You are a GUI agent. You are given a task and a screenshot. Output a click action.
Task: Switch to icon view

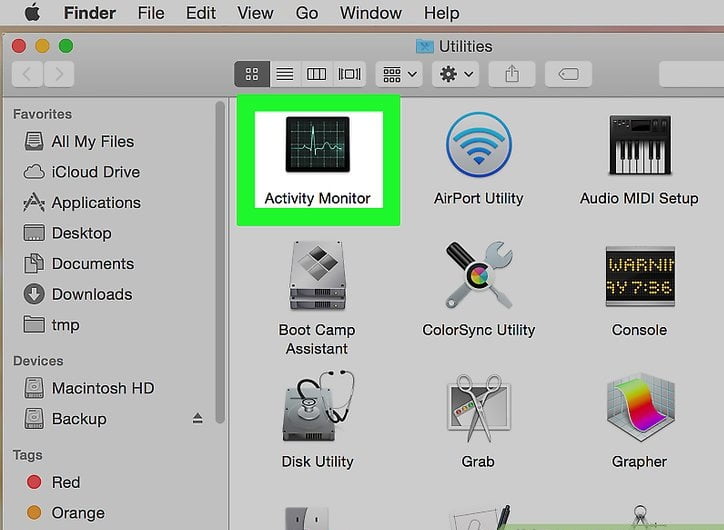[252, 74]
